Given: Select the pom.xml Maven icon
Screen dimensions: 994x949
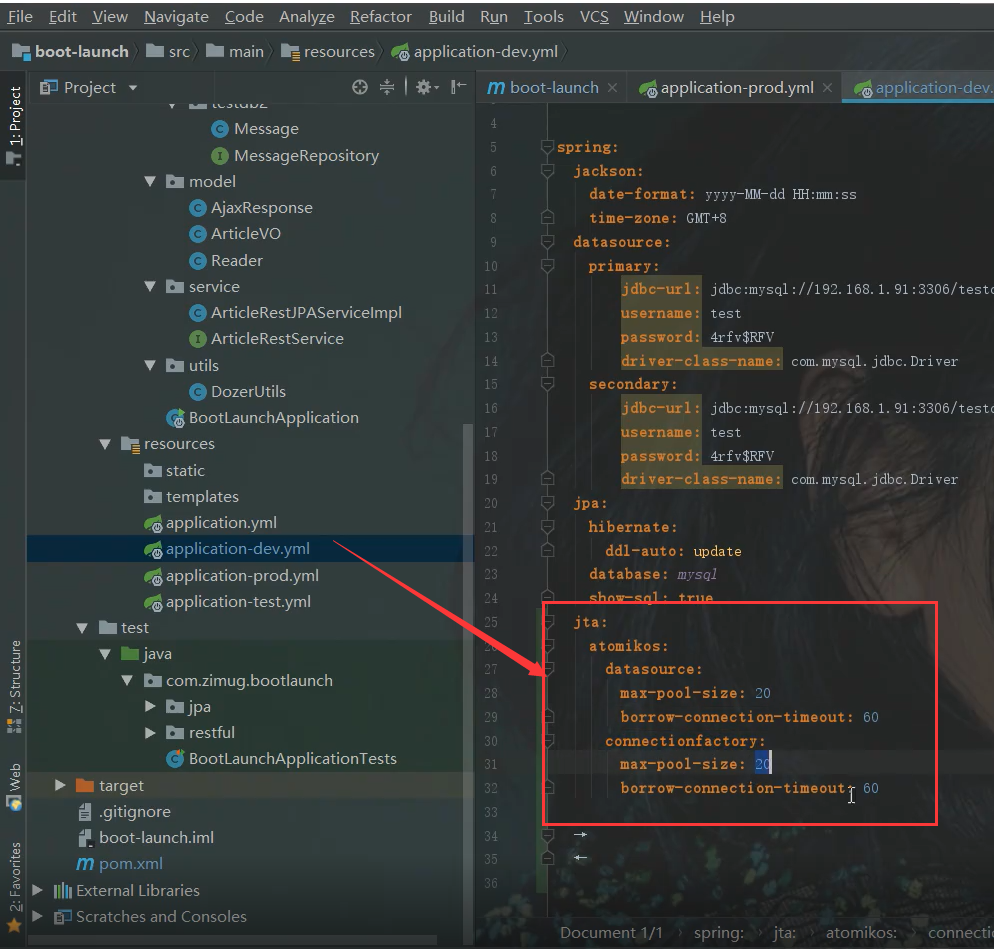Looking at the screenshot, I should tap(85, 863).
